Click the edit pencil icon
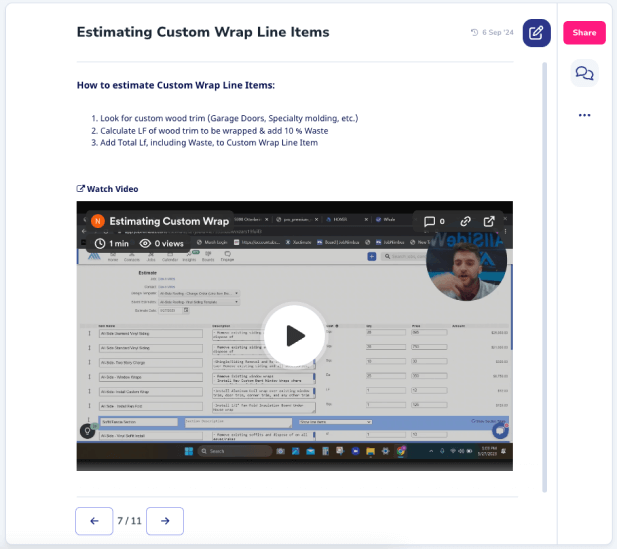617x549 pixels. pyautogui.click(x=536, y=33)
